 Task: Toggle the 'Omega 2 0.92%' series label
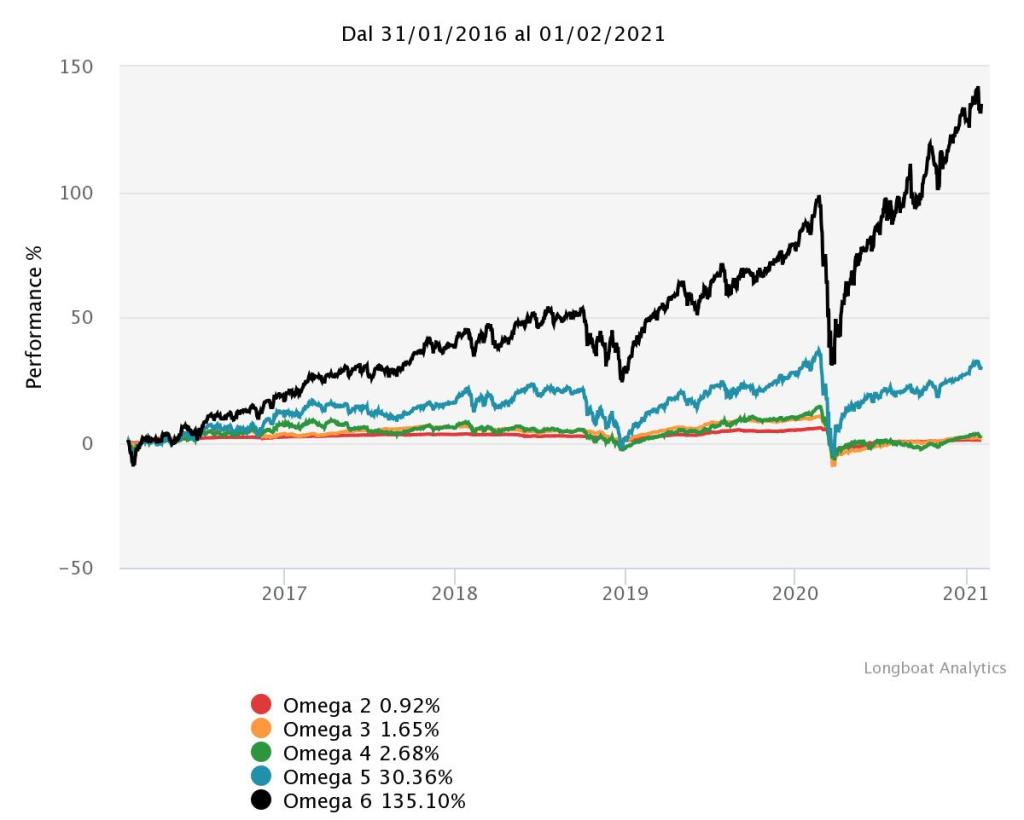[x=361, y=704]
